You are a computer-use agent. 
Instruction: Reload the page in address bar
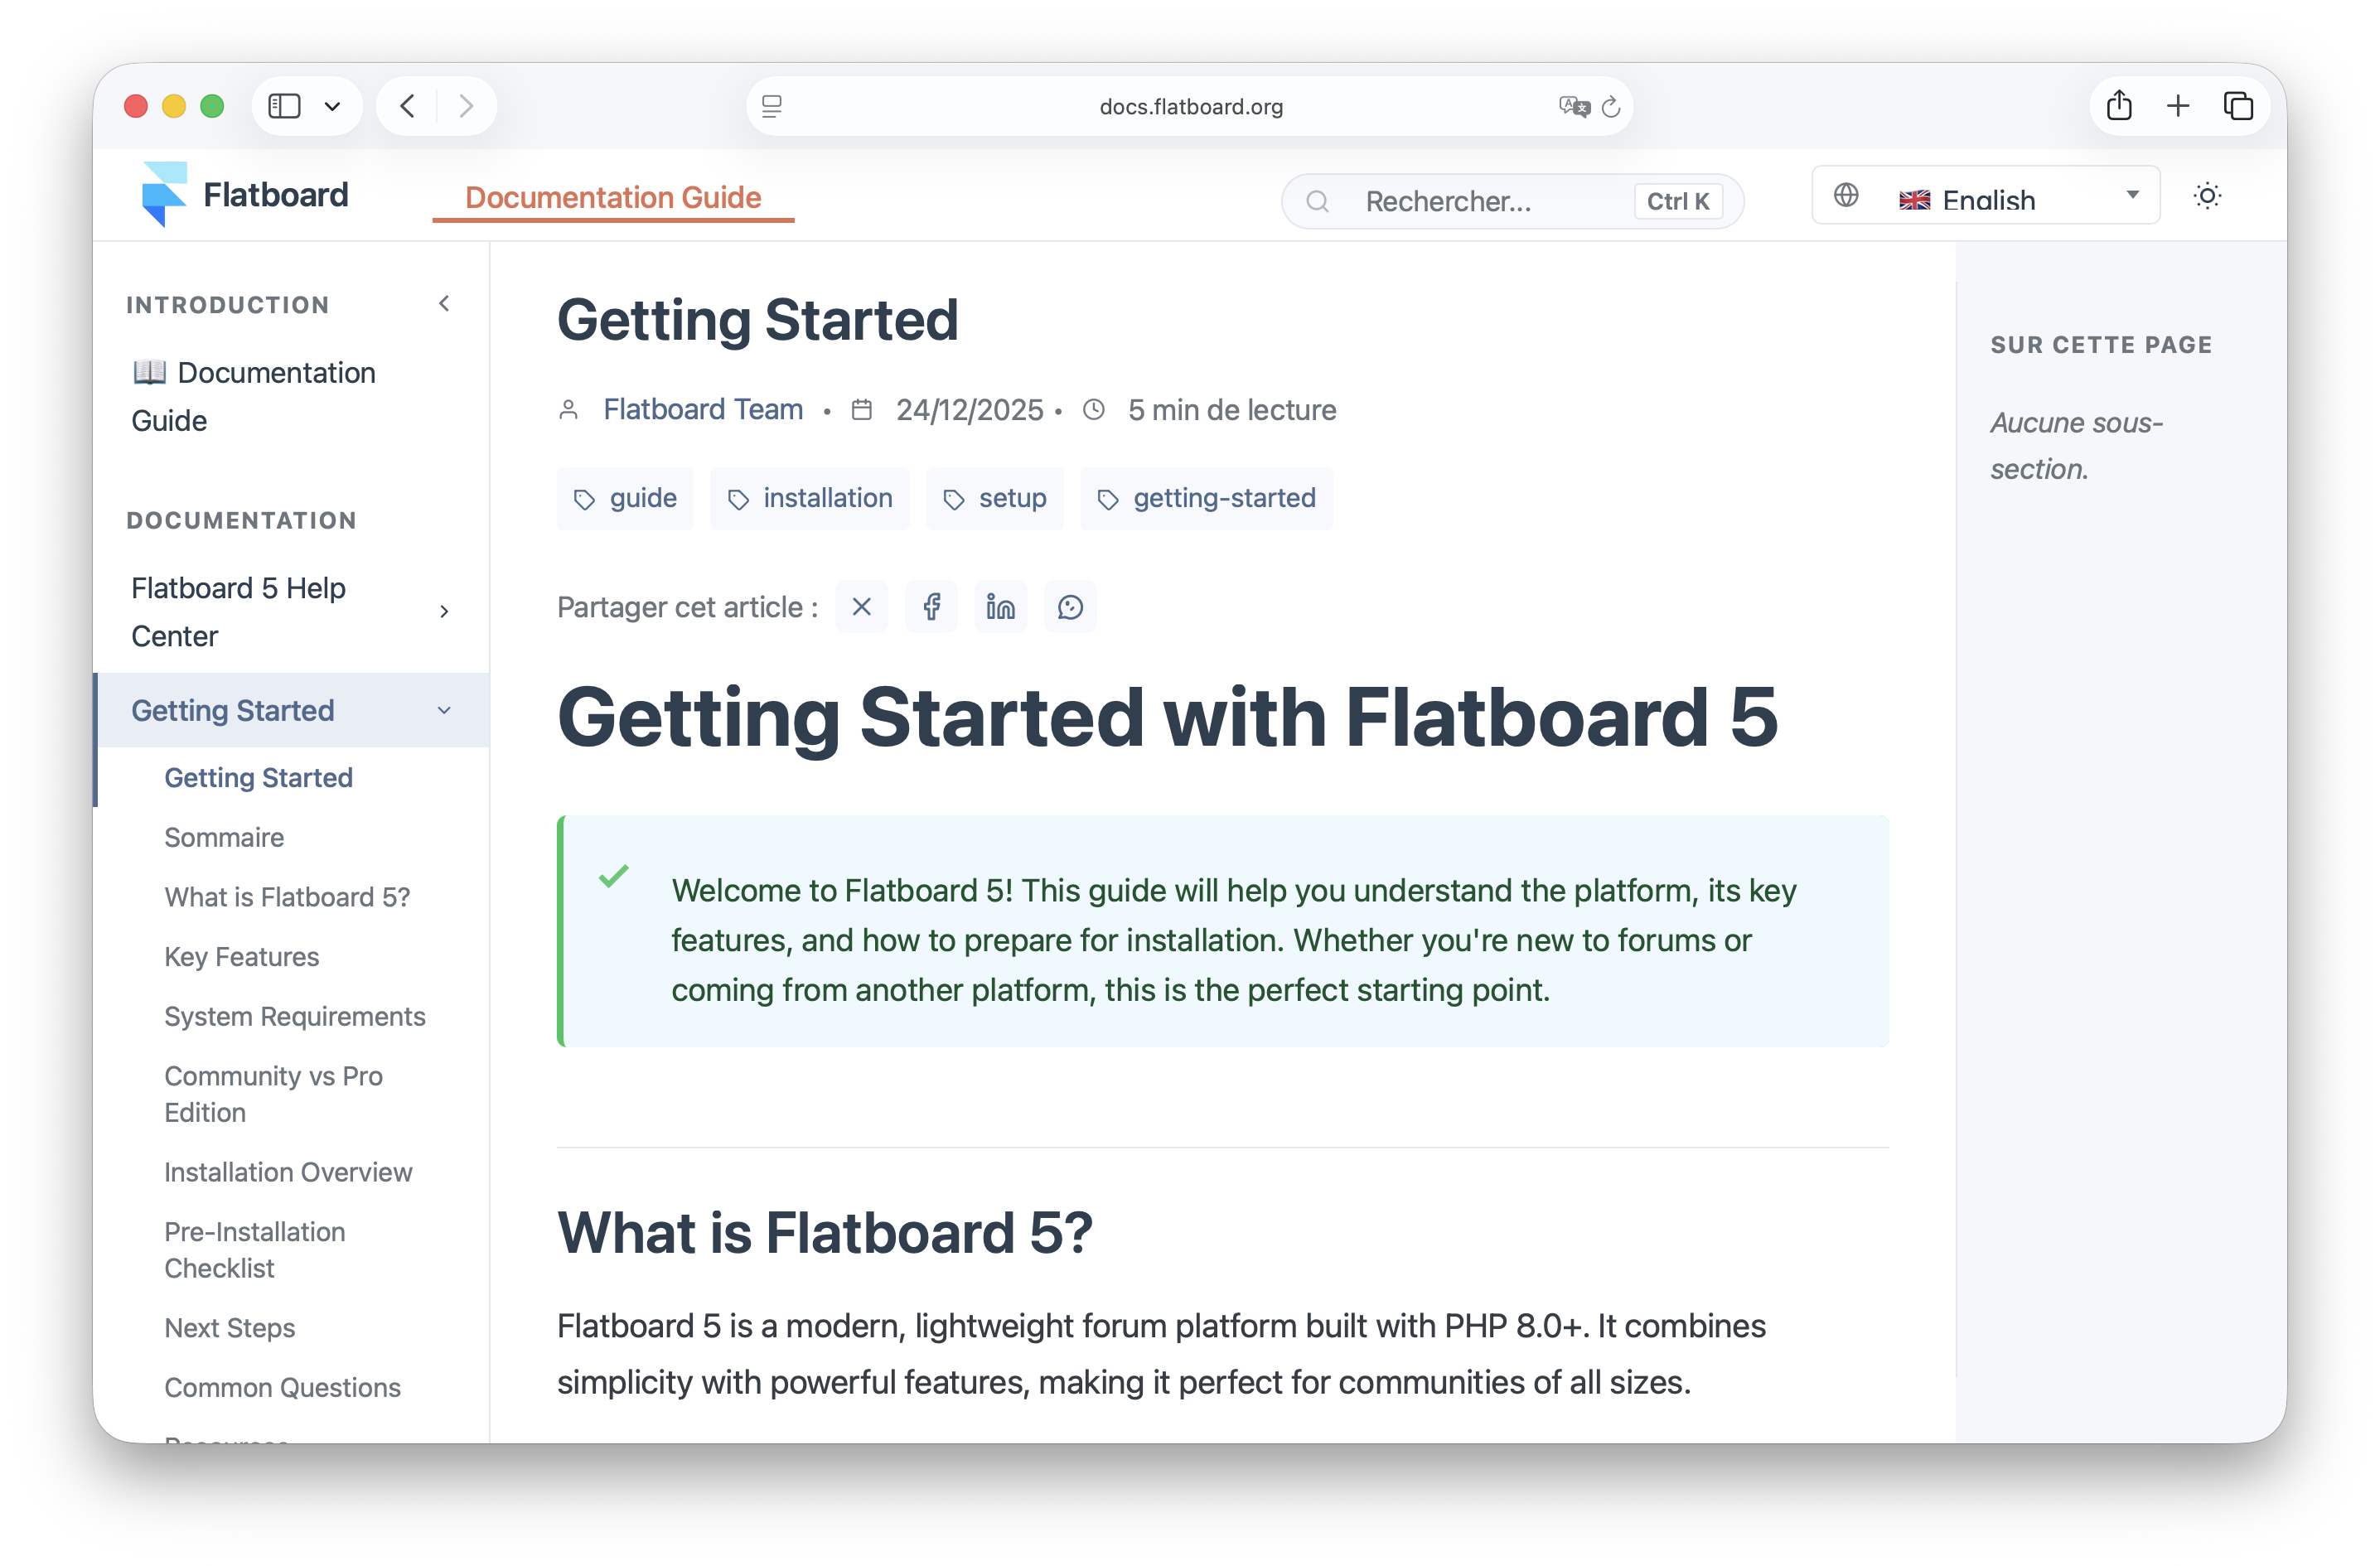[x=1611, y=106]
